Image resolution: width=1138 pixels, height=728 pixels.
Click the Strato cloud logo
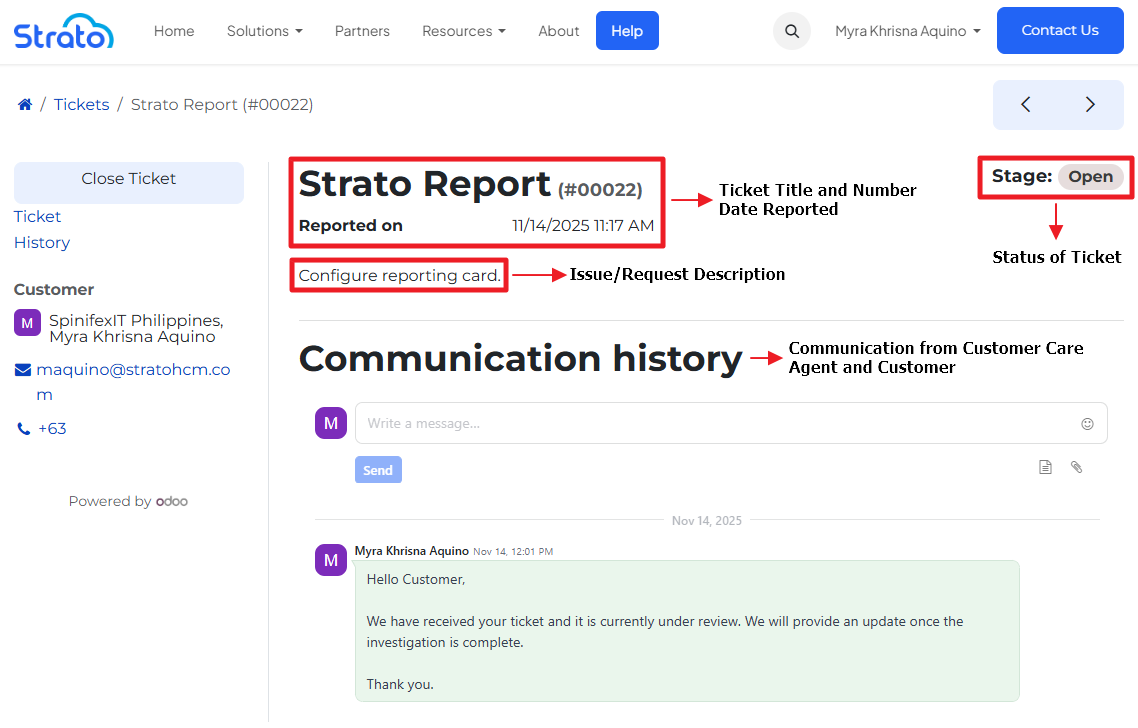coord(64,31)
